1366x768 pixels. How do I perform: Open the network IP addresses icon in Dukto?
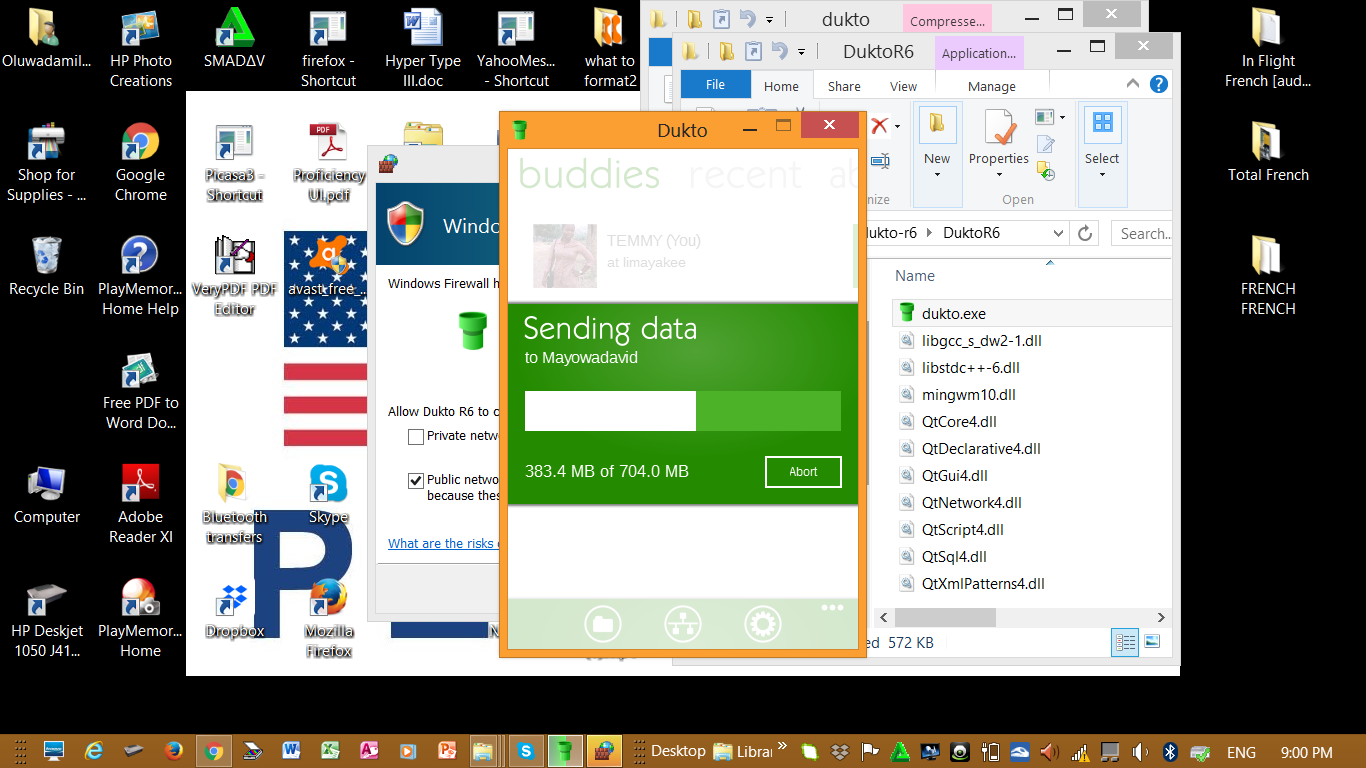[683, 625]
